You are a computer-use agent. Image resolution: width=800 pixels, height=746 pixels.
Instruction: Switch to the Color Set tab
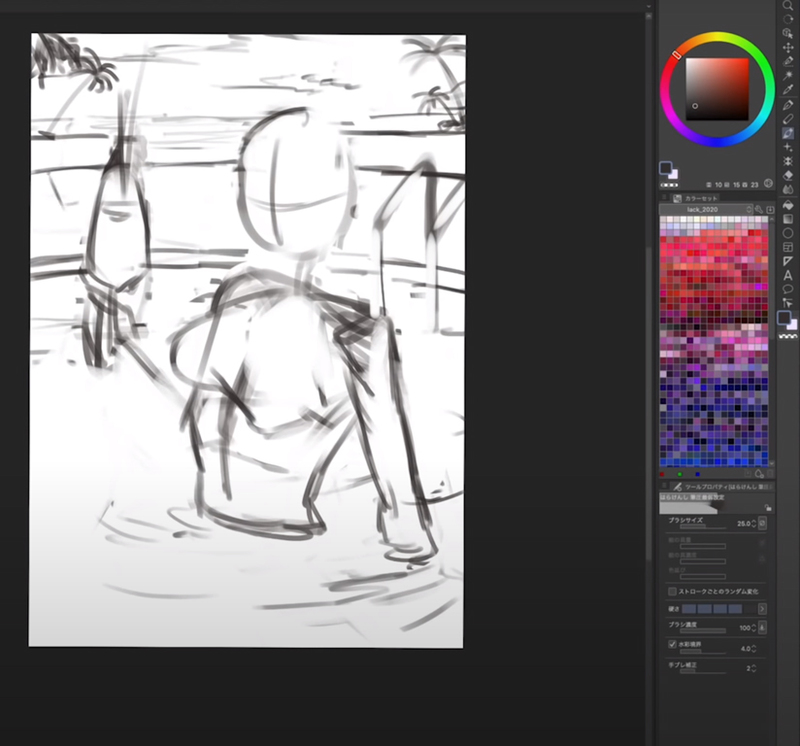(703, 198)
